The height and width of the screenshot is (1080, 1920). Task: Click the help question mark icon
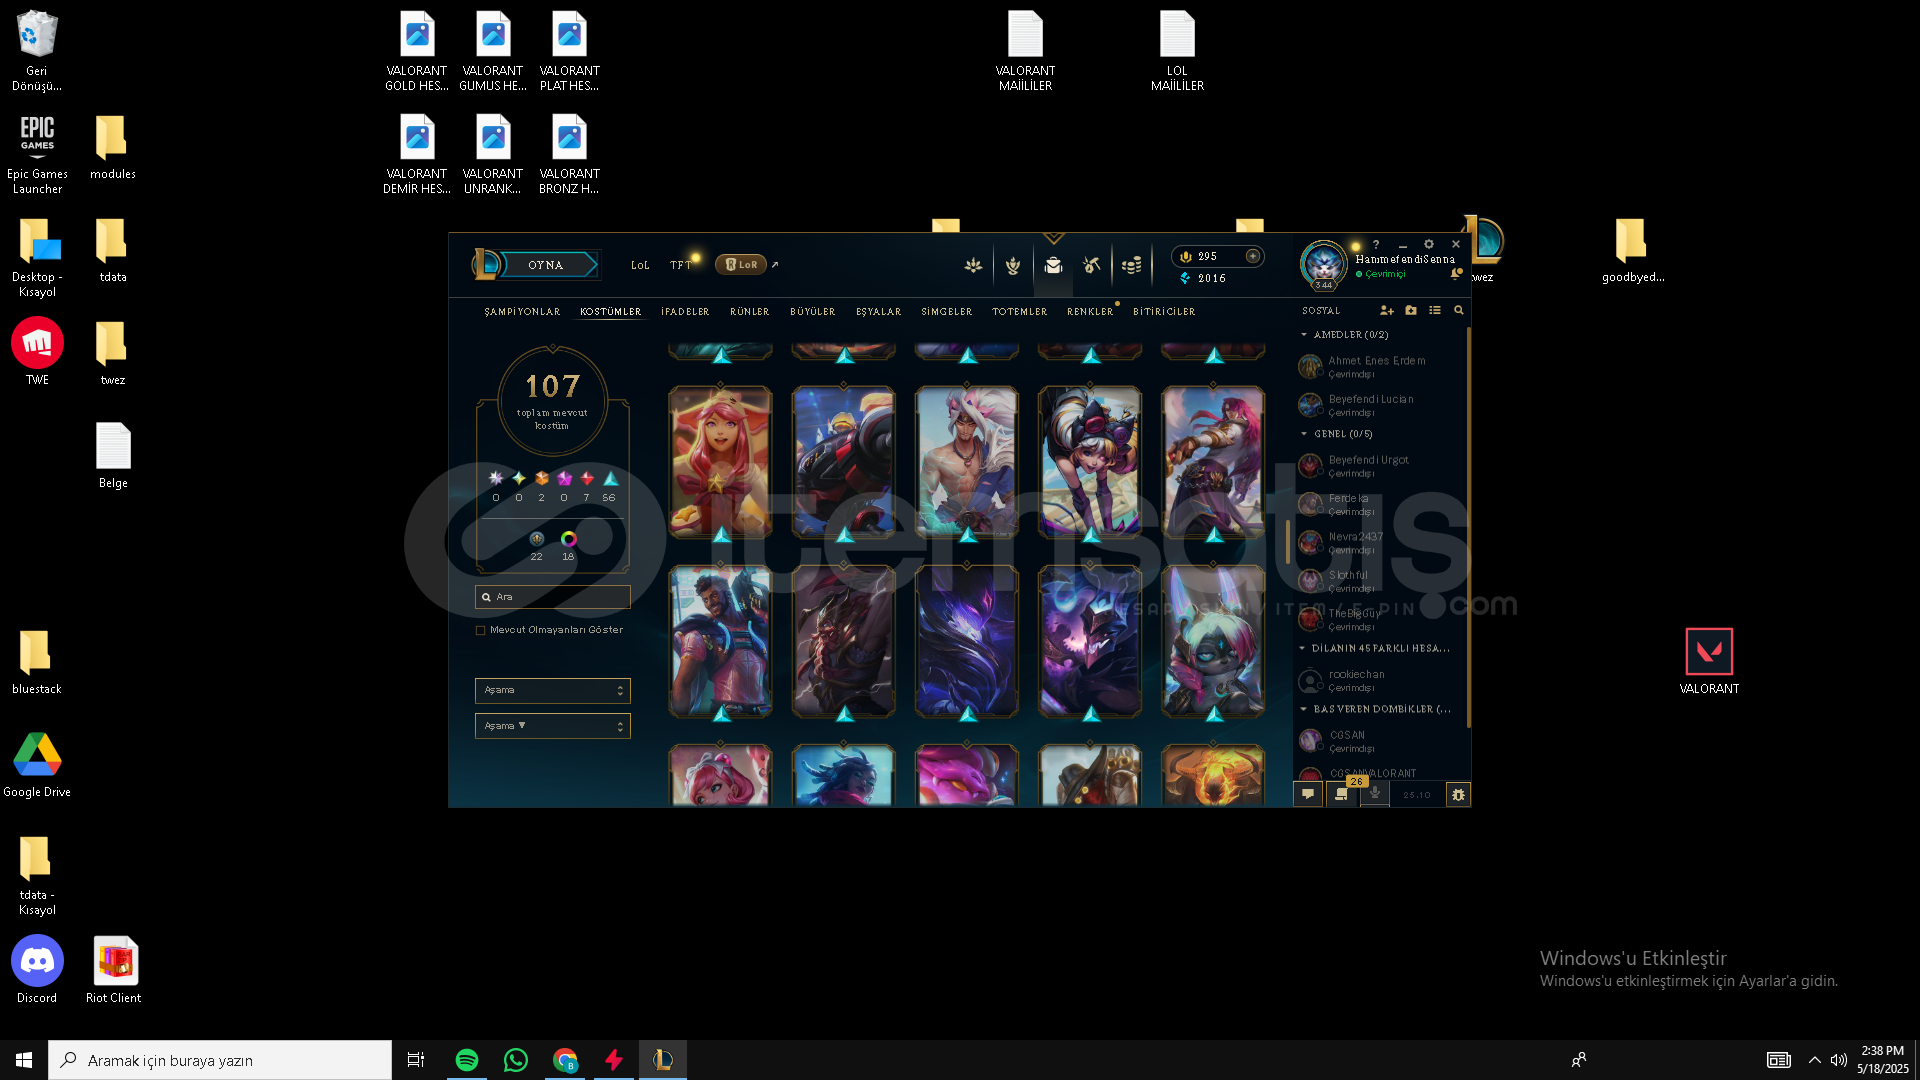coord(1376,244)
